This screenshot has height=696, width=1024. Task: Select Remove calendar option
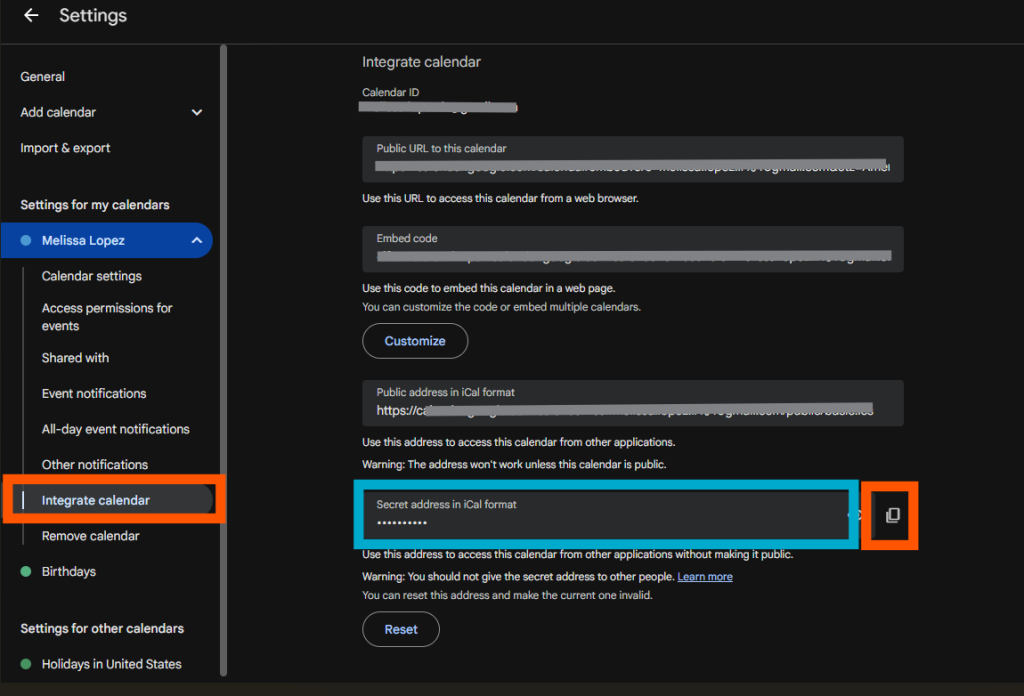pyautogui.click(x=91, y=536)
